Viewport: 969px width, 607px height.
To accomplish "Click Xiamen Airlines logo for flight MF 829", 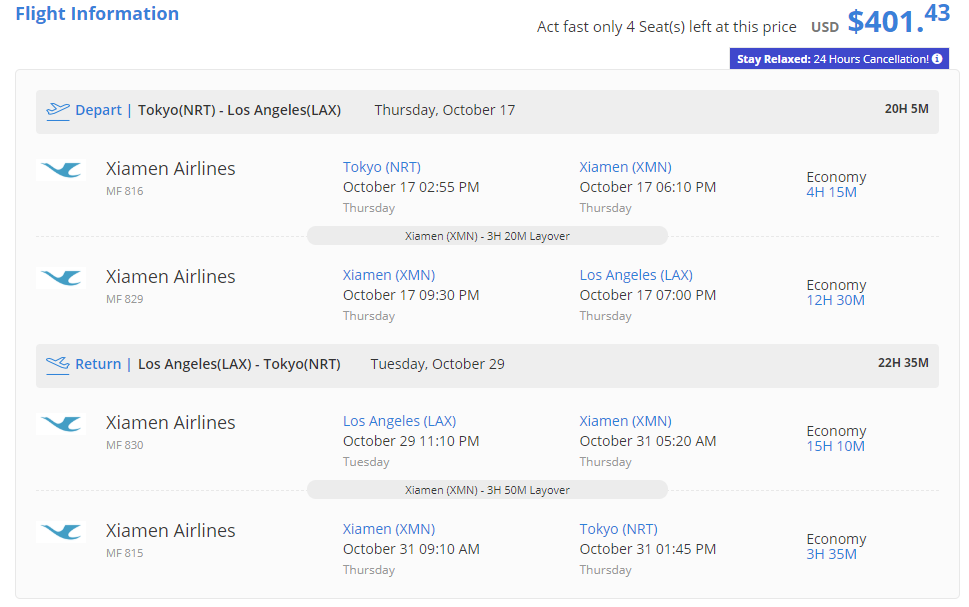I will coord(61,278).
